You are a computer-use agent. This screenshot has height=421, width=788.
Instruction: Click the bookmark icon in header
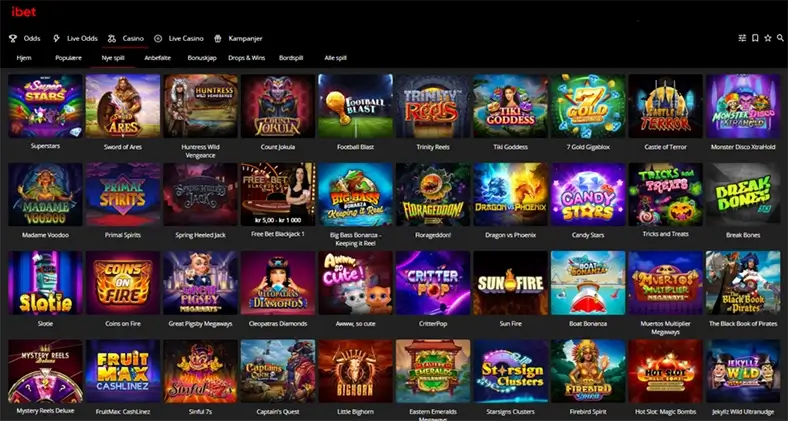[755, 38]
